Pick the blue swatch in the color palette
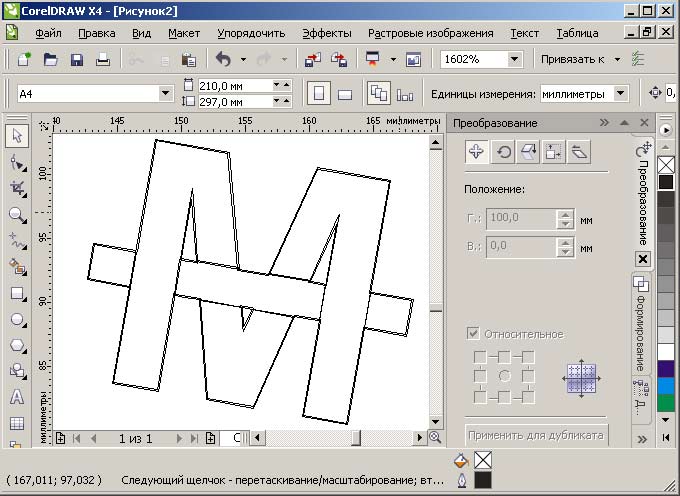Viewport: 680px width, 496px height. click(666, 385)
